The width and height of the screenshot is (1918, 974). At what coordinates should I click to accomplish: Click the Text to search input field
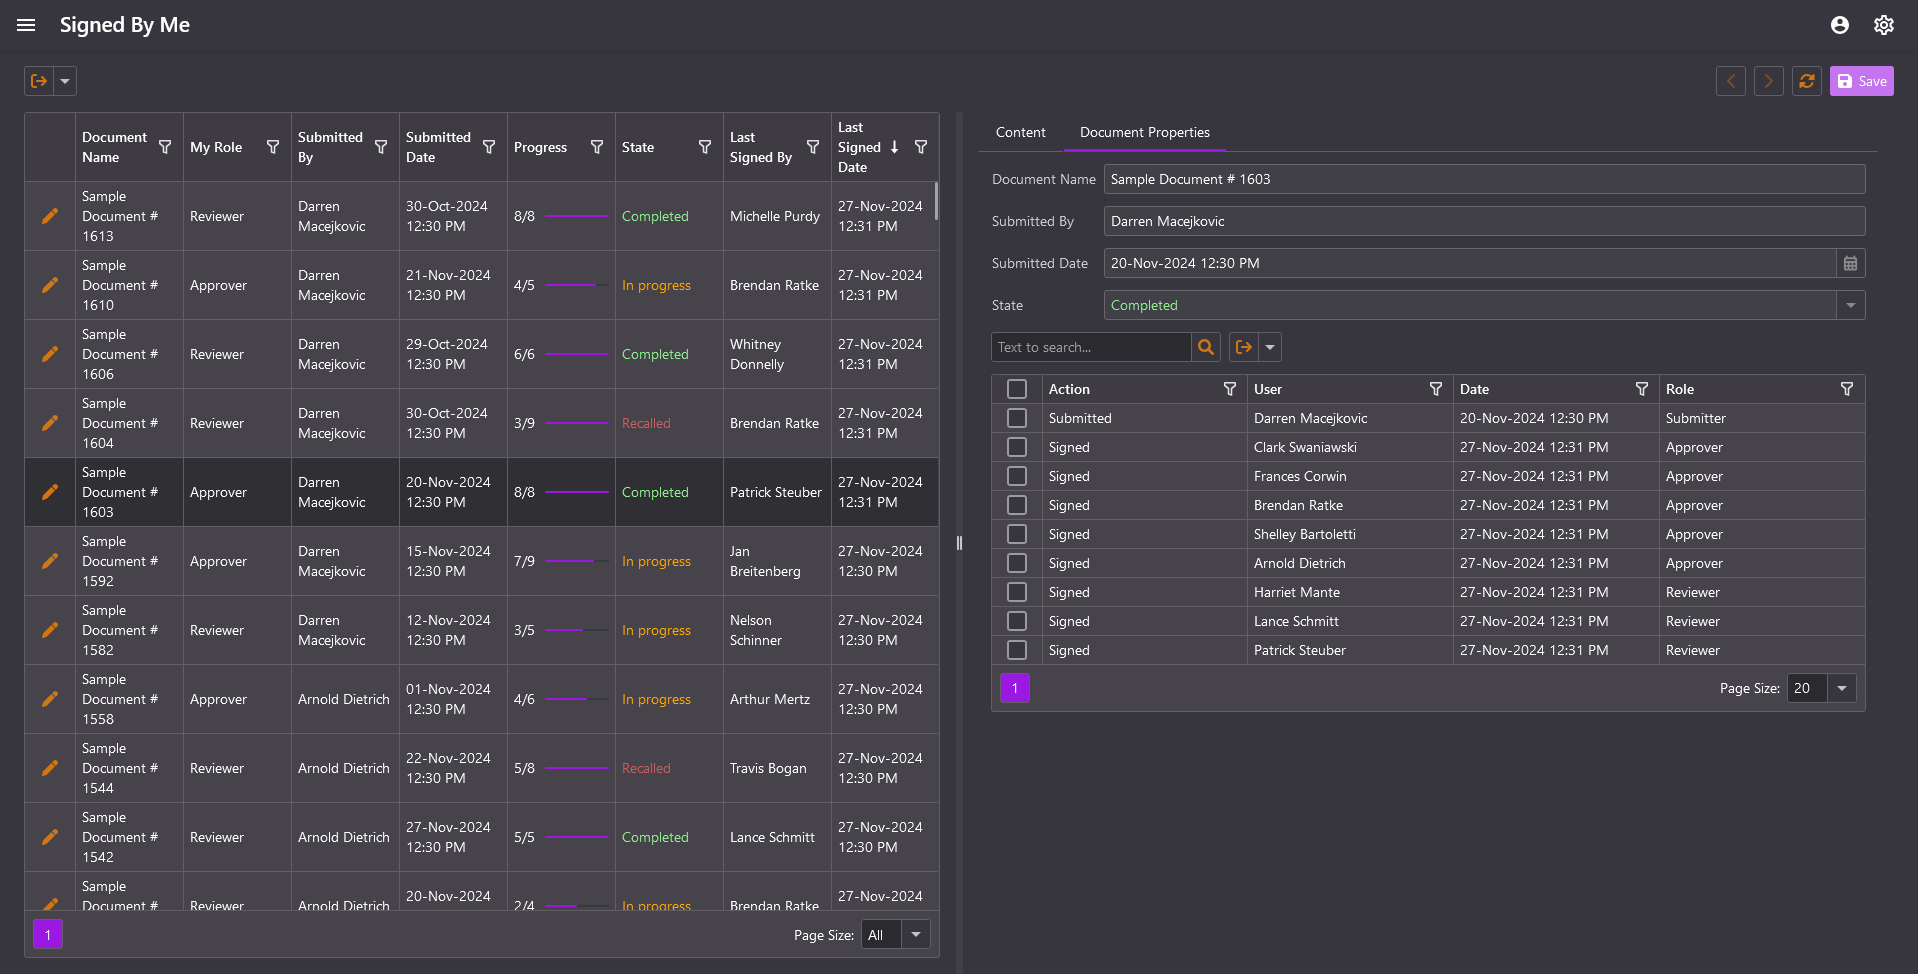pos(1090,347)
